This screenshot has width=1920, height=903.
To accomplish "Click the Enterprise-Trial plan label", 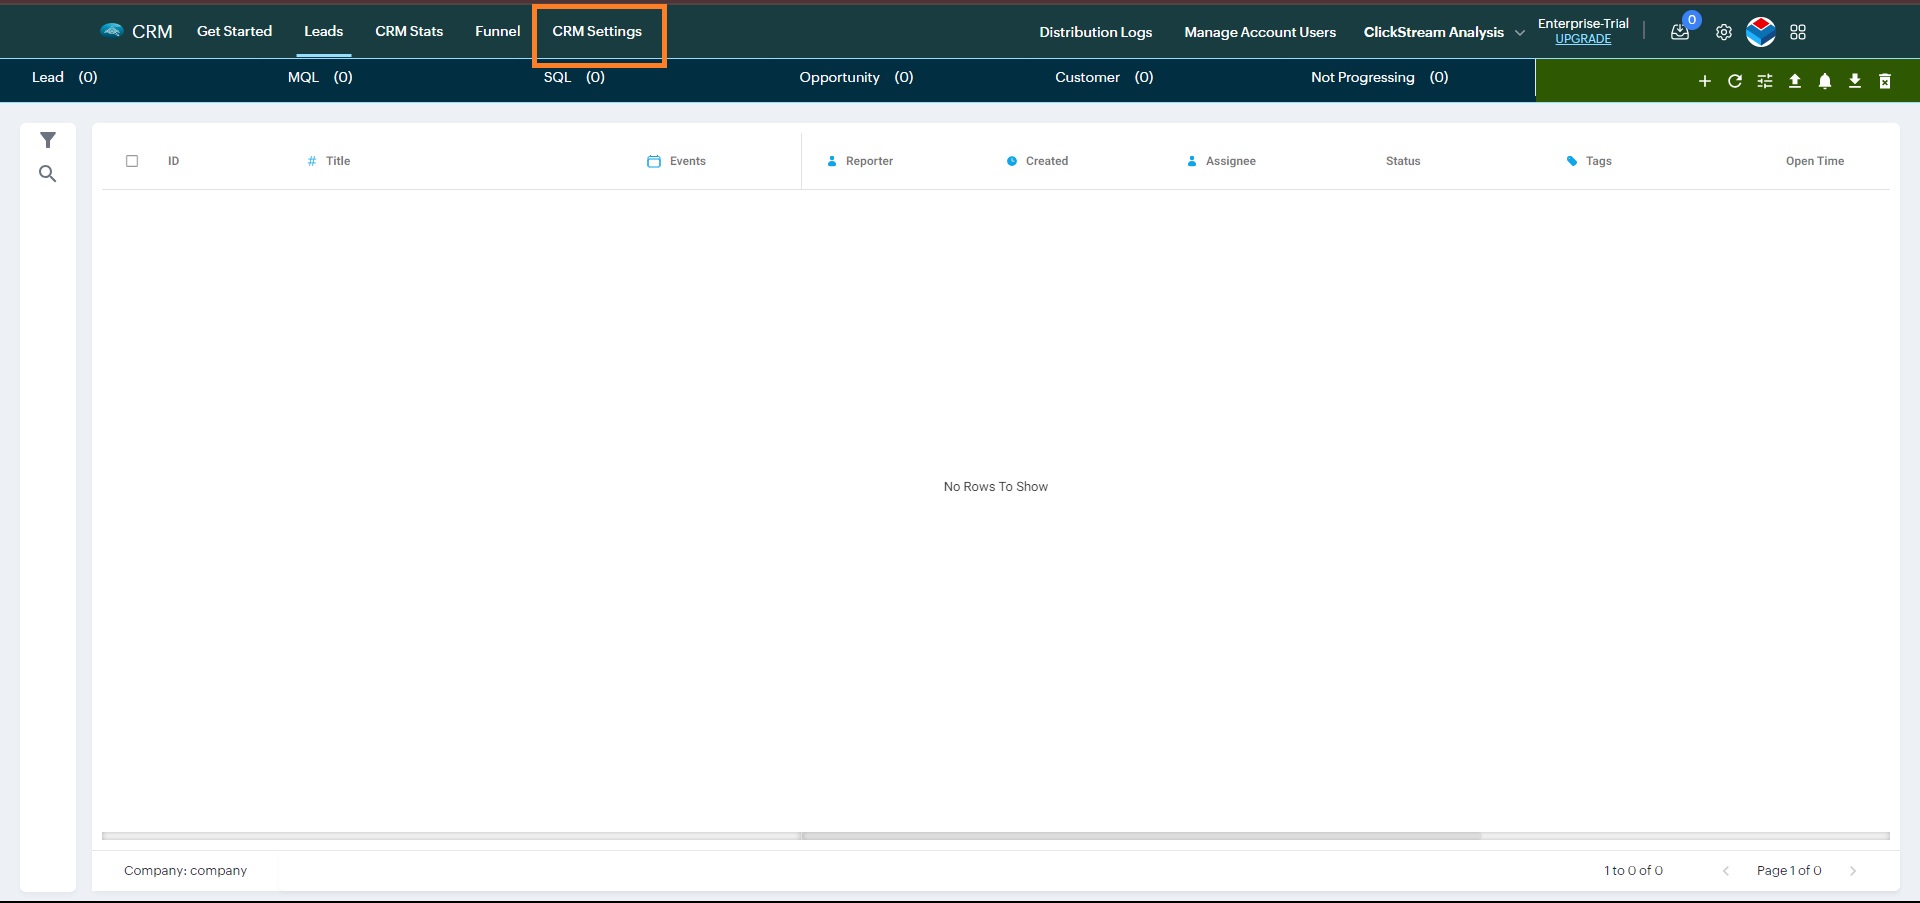I will tap(1583, 23).
